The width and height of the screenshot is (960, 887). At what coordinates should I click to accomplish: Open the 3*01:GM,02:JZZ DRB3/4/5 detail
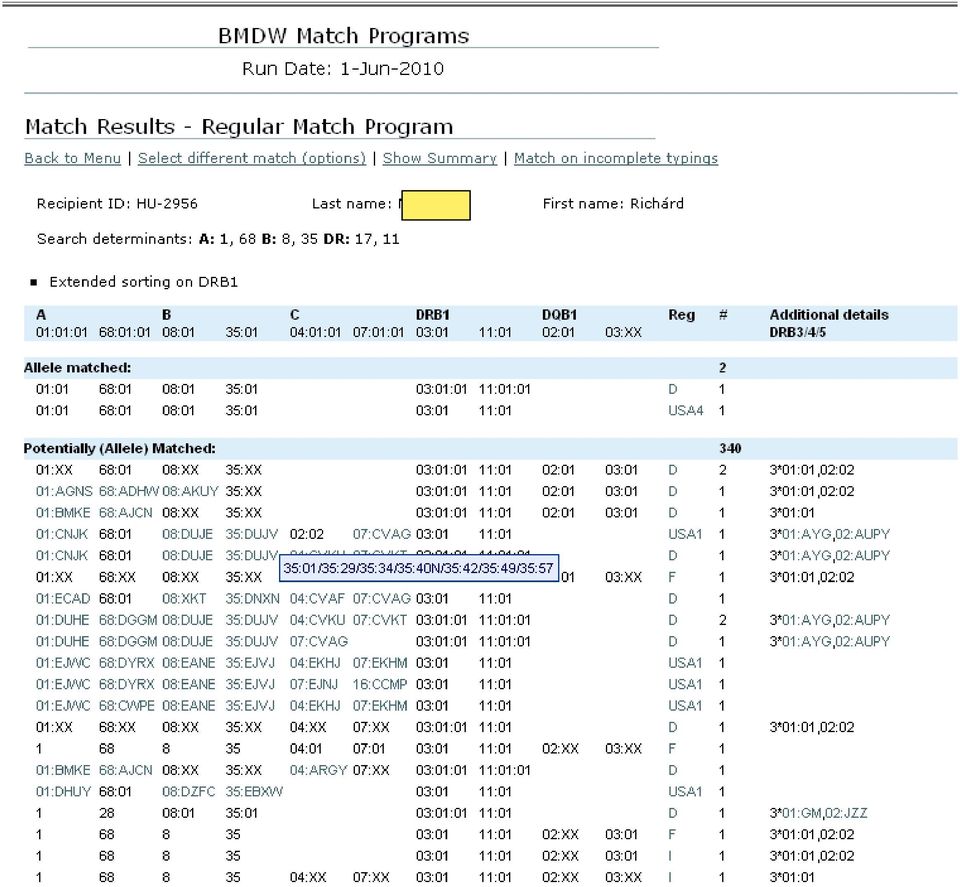pos(818,812)
